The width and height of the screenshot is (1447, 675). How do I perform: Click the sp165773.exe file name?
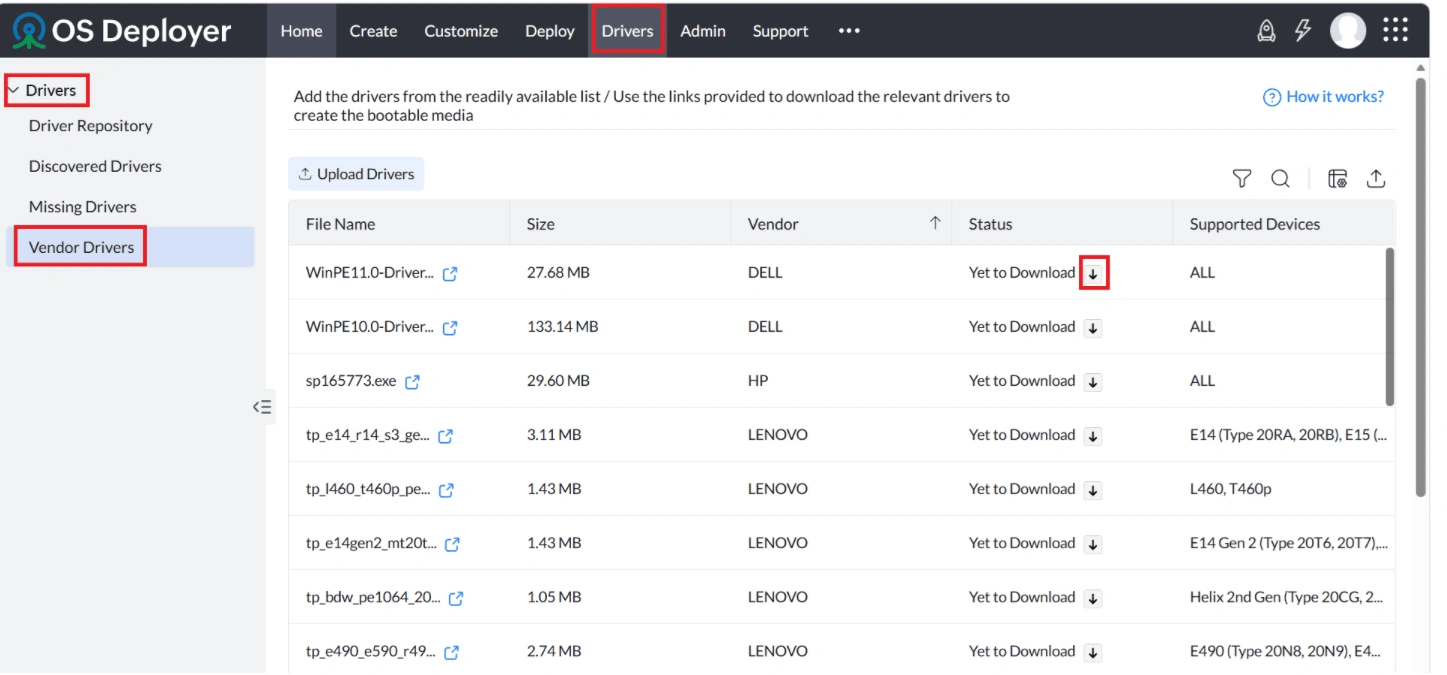(351, 381)
